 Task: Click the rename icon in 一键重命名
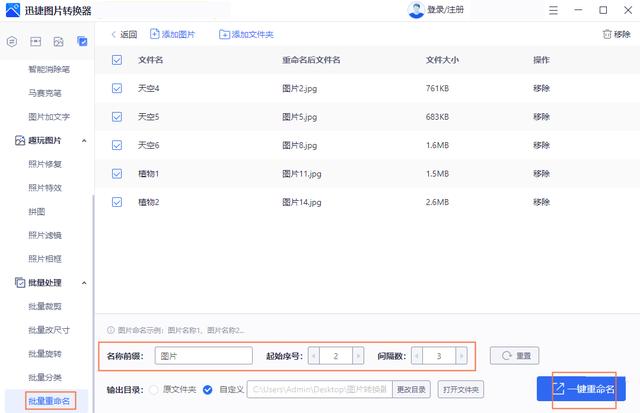click(558, 389)
